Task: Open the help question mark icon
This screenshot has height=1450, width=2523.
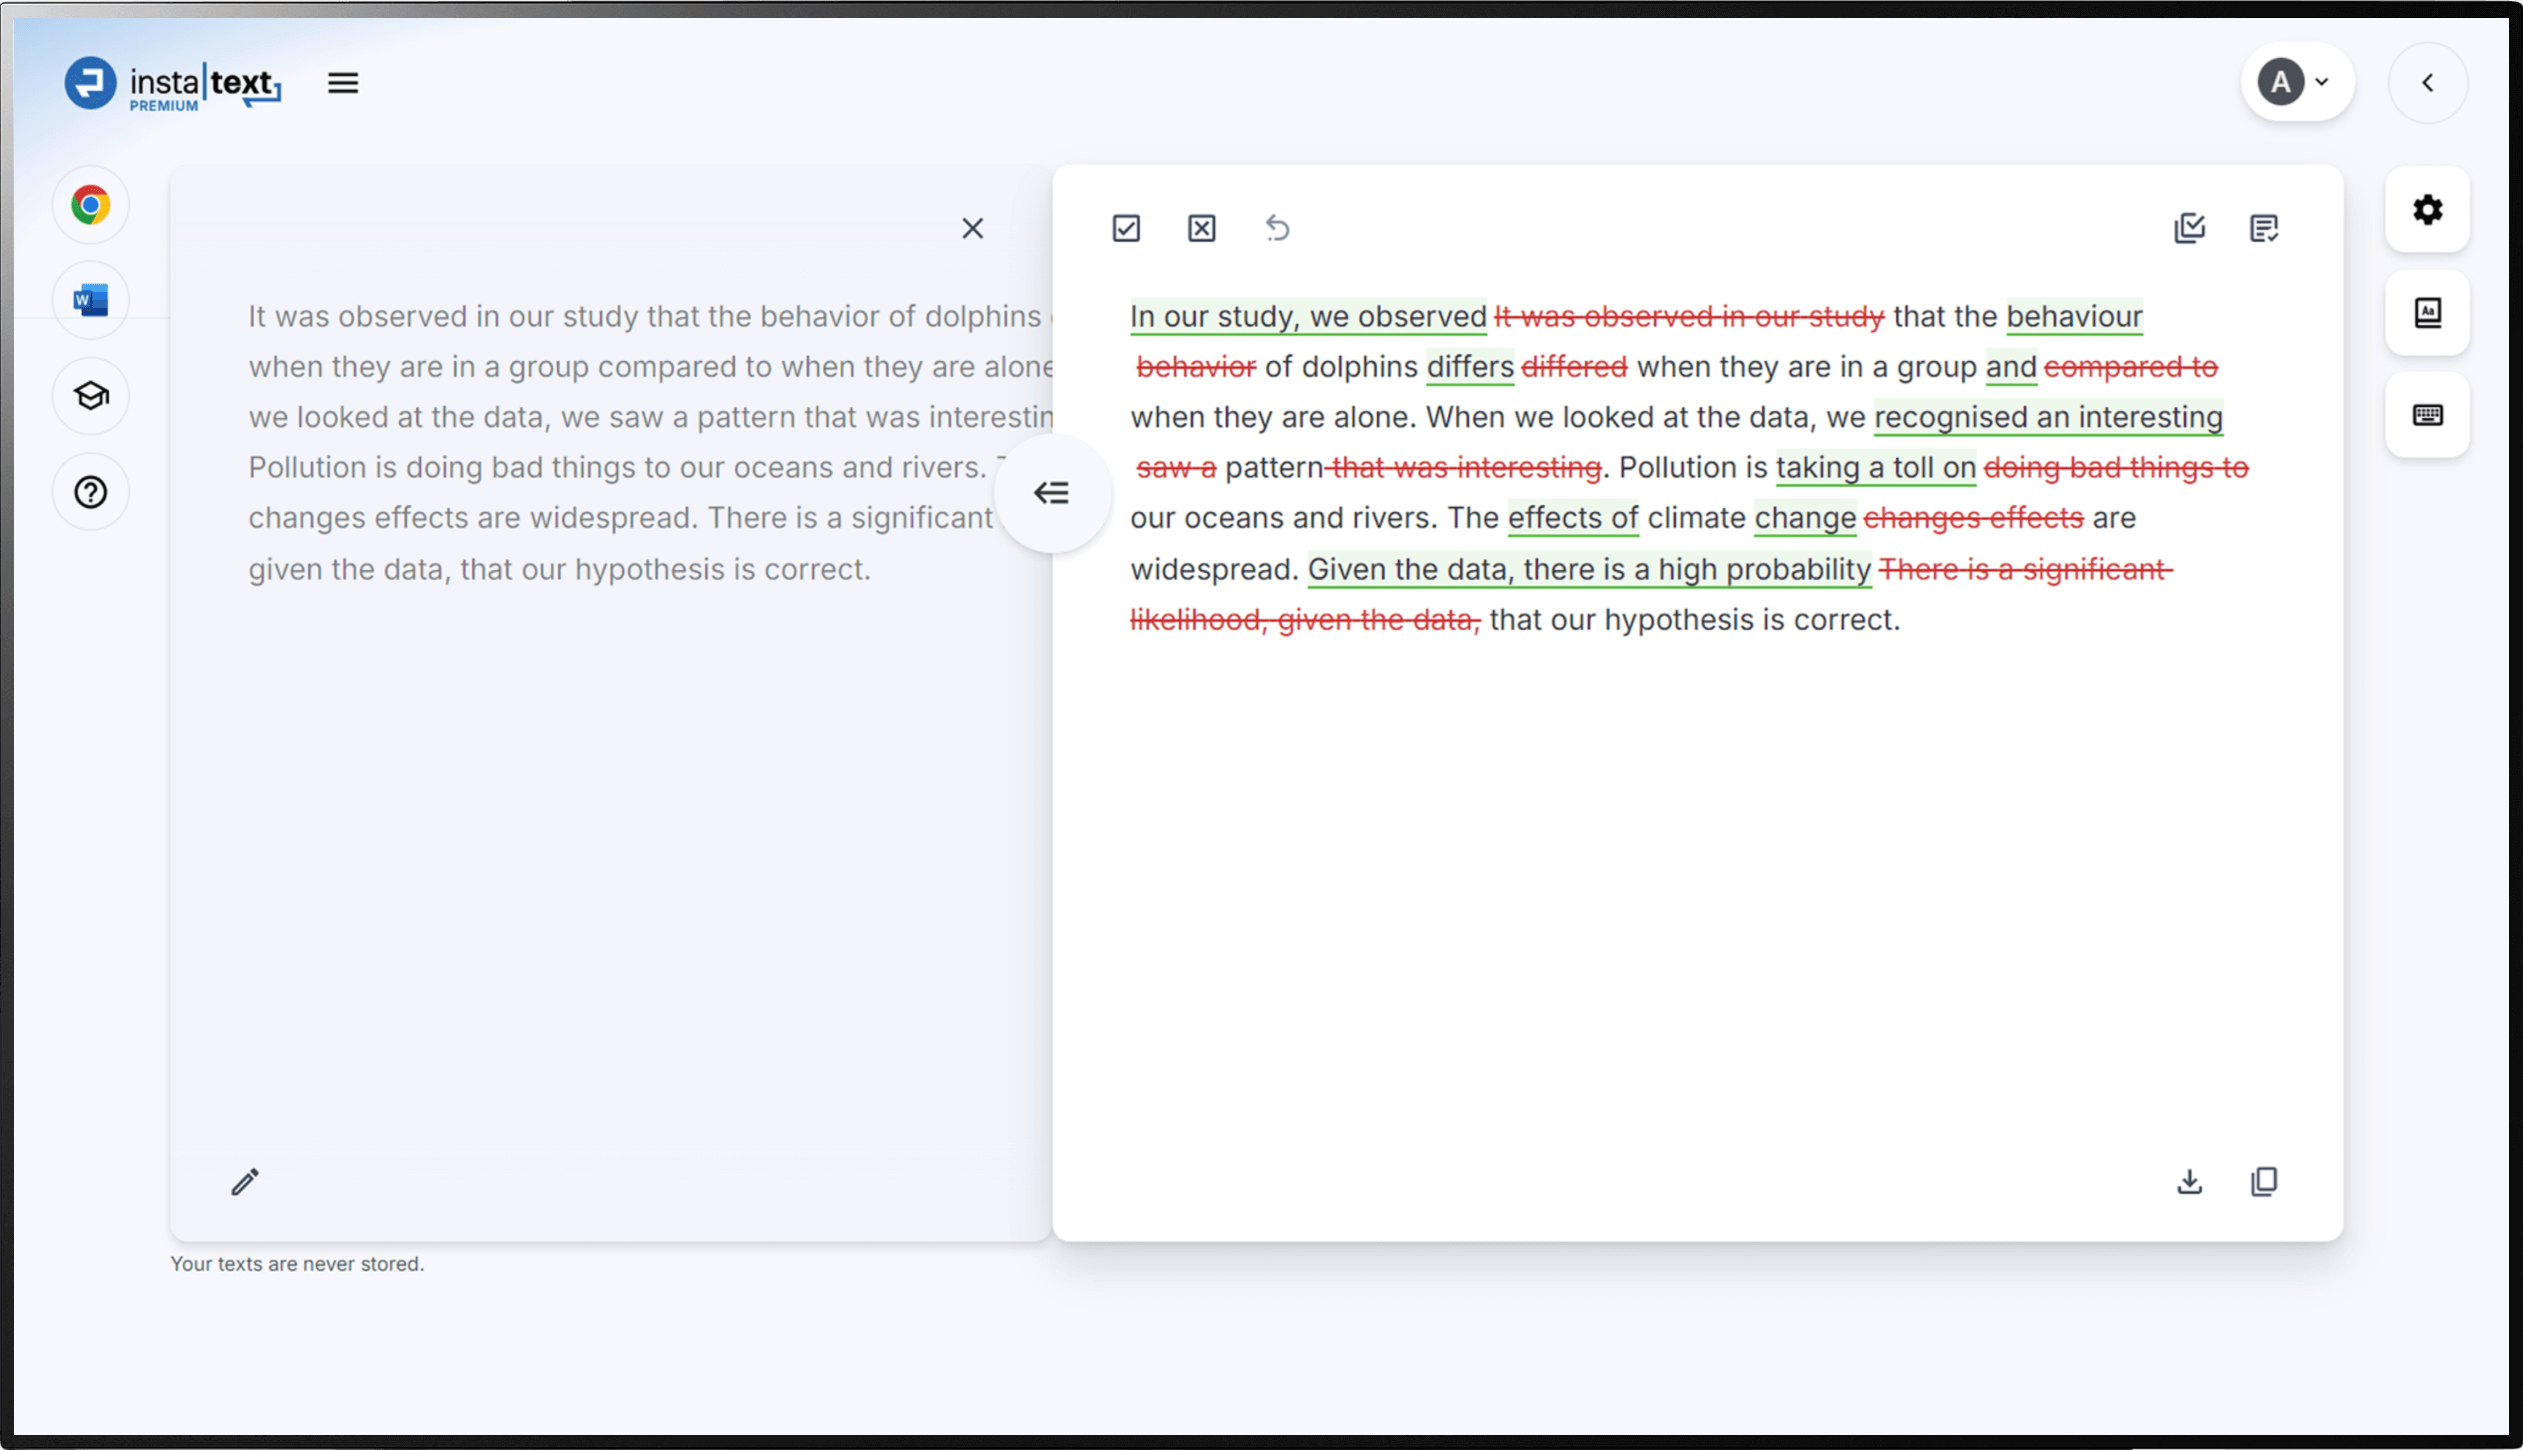Action: click(x=91, y=492)
